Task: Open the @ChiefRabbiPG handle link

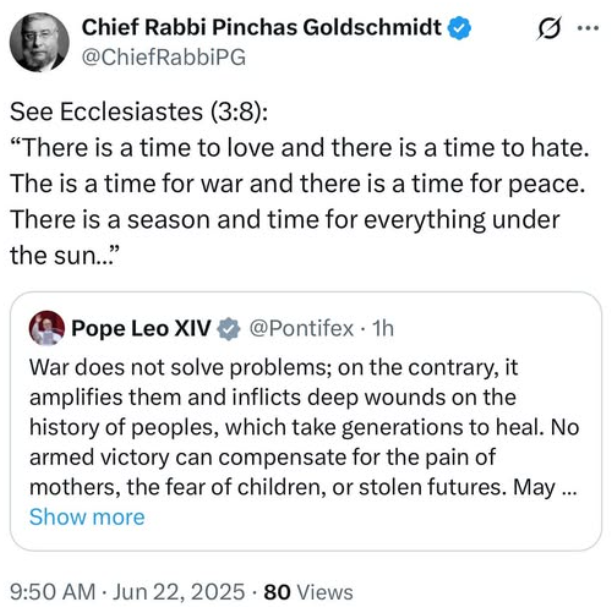Action: point(160,57)
